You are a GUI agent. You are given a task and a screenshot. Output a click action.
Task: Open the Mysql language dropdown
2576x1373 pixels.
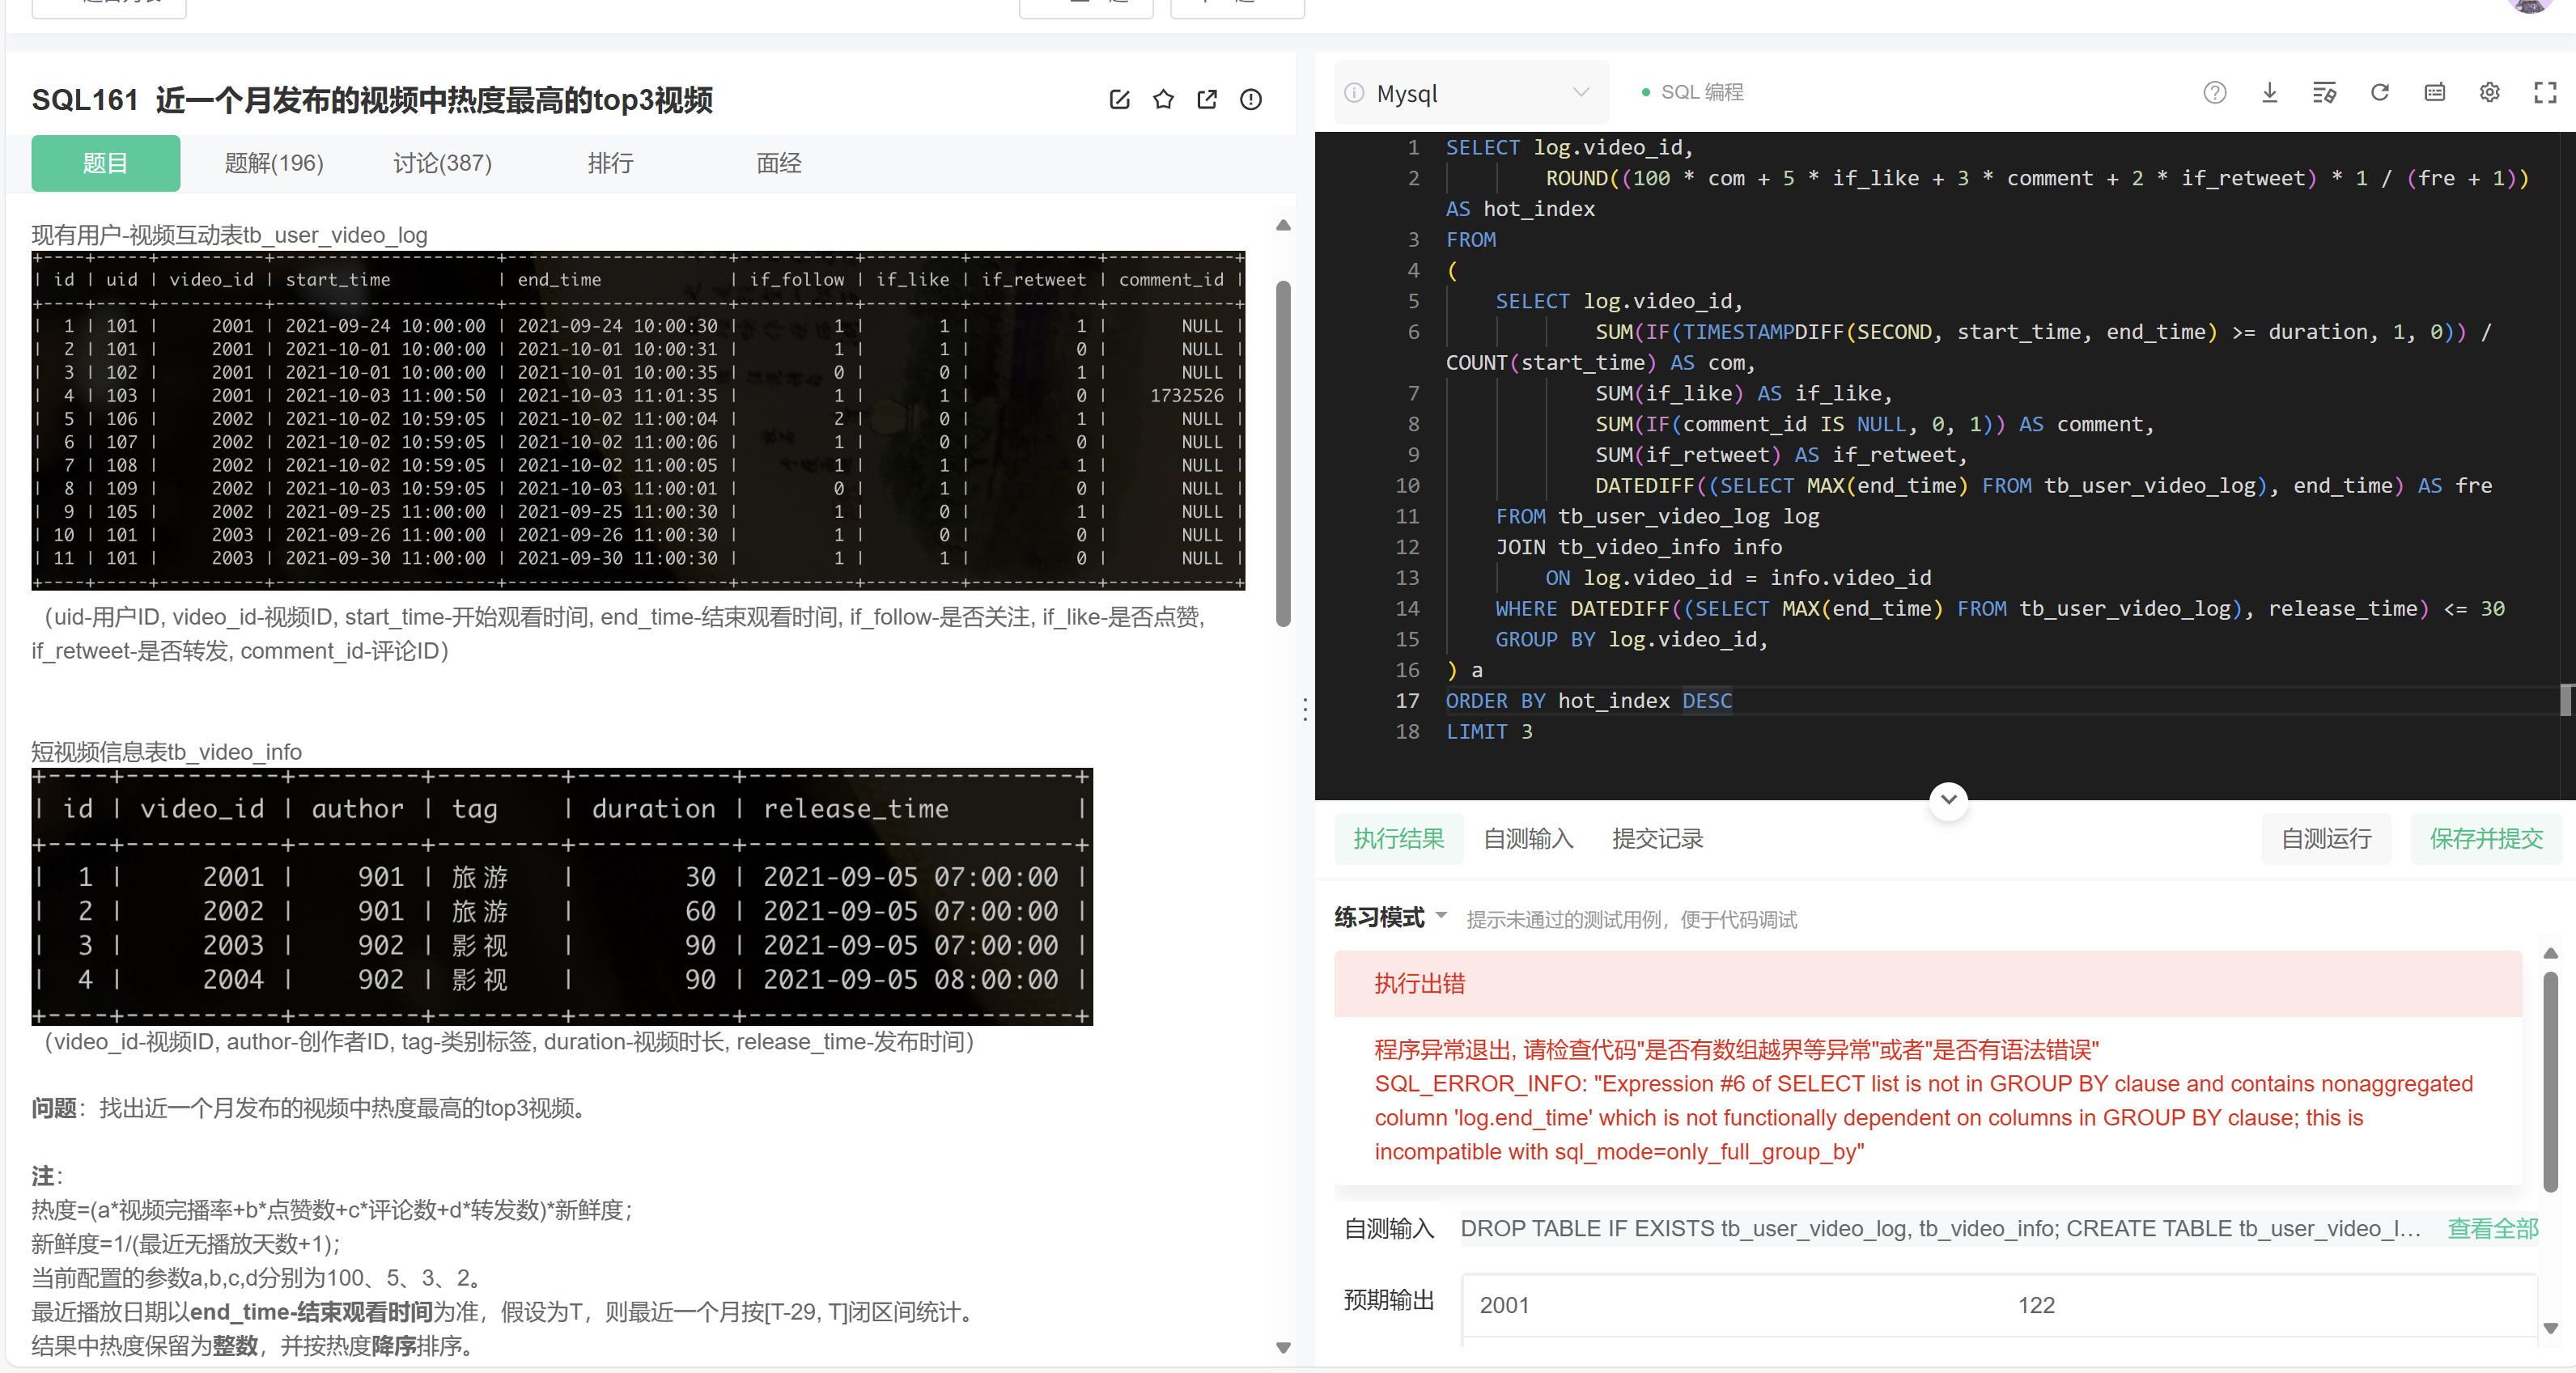1470,93
